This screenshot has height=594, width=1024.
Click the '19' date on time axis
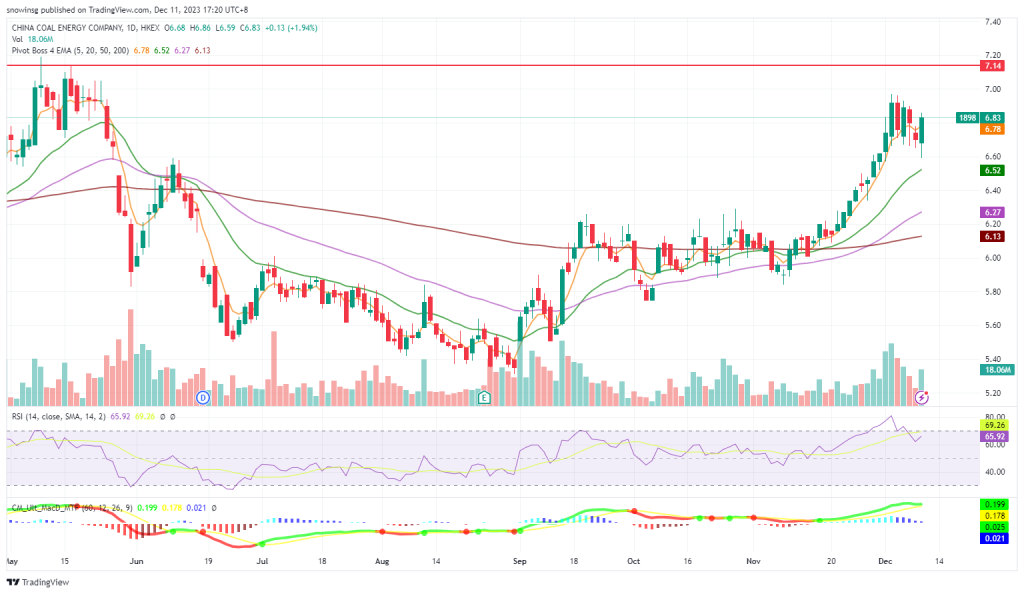[208, 561]
